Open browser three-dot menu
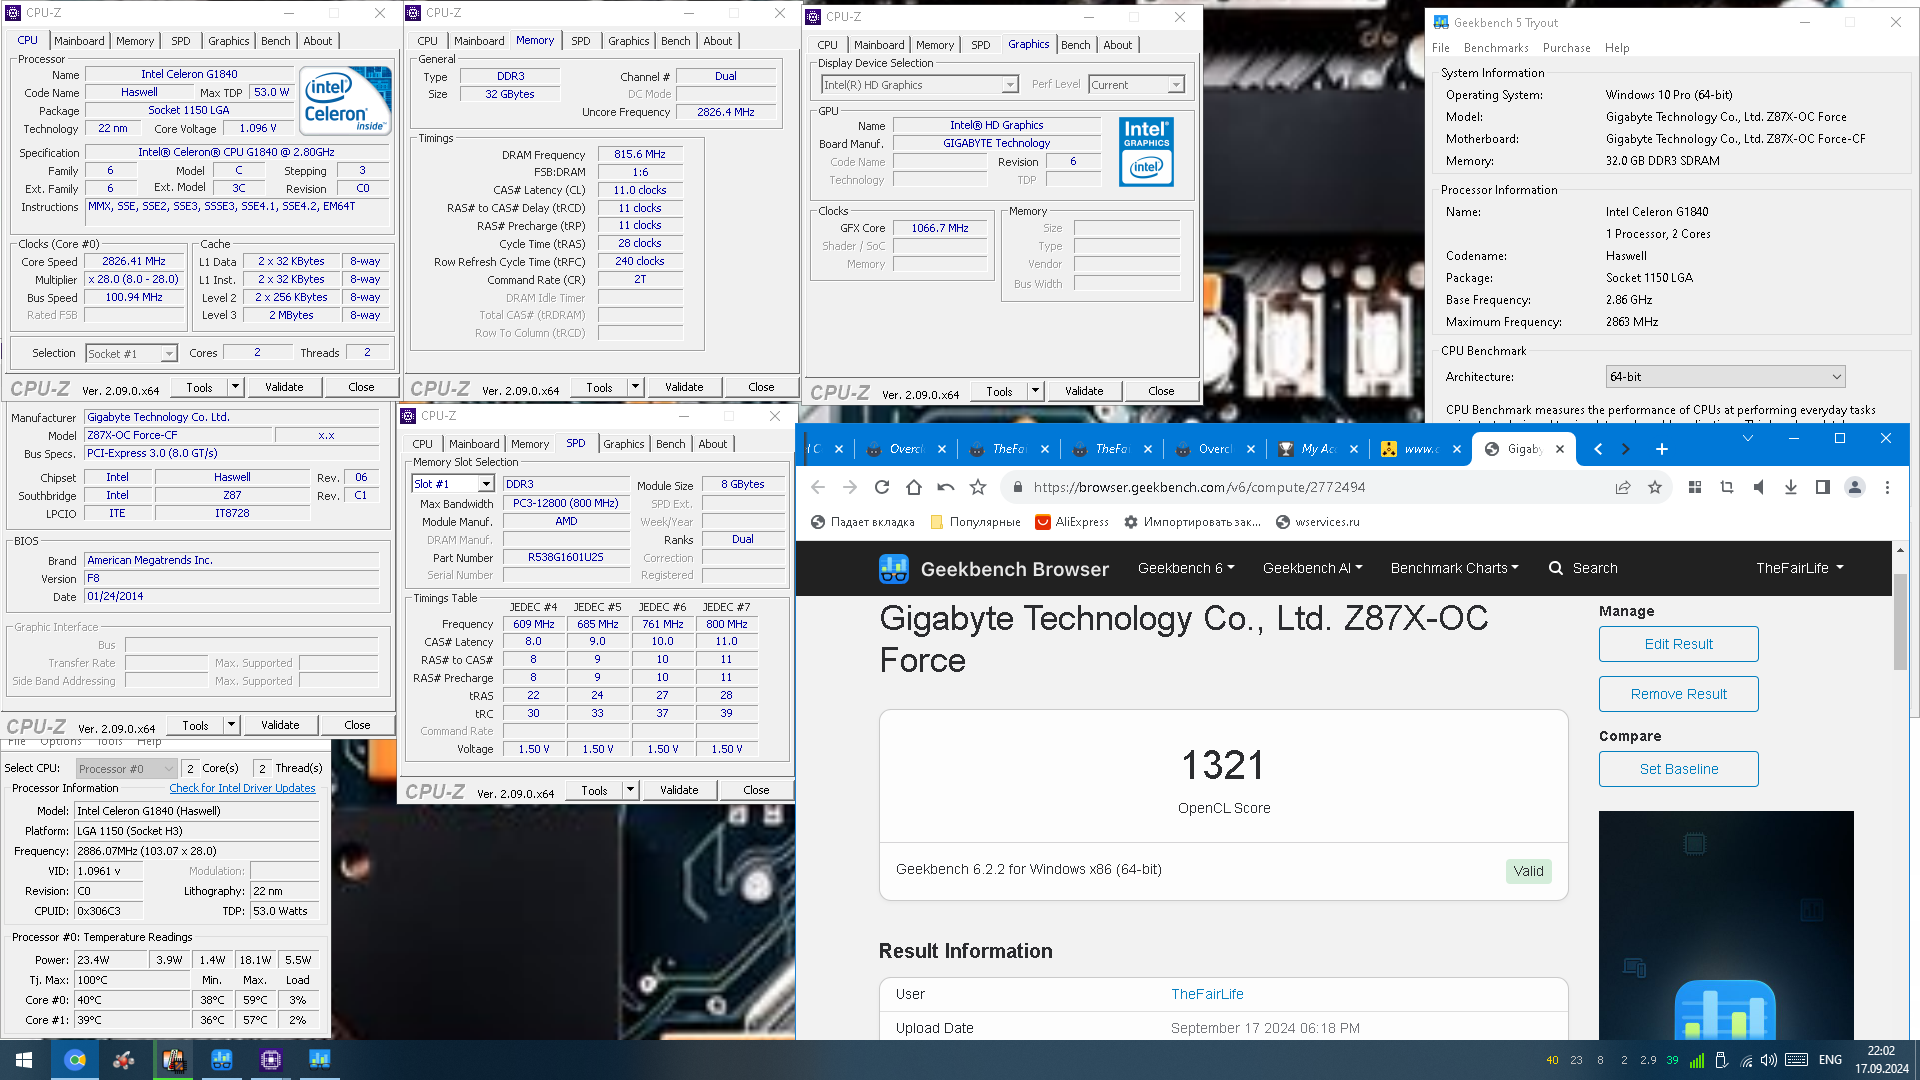The width and height of the screenshot is (1920, 1080). (x=1887, y=487)
